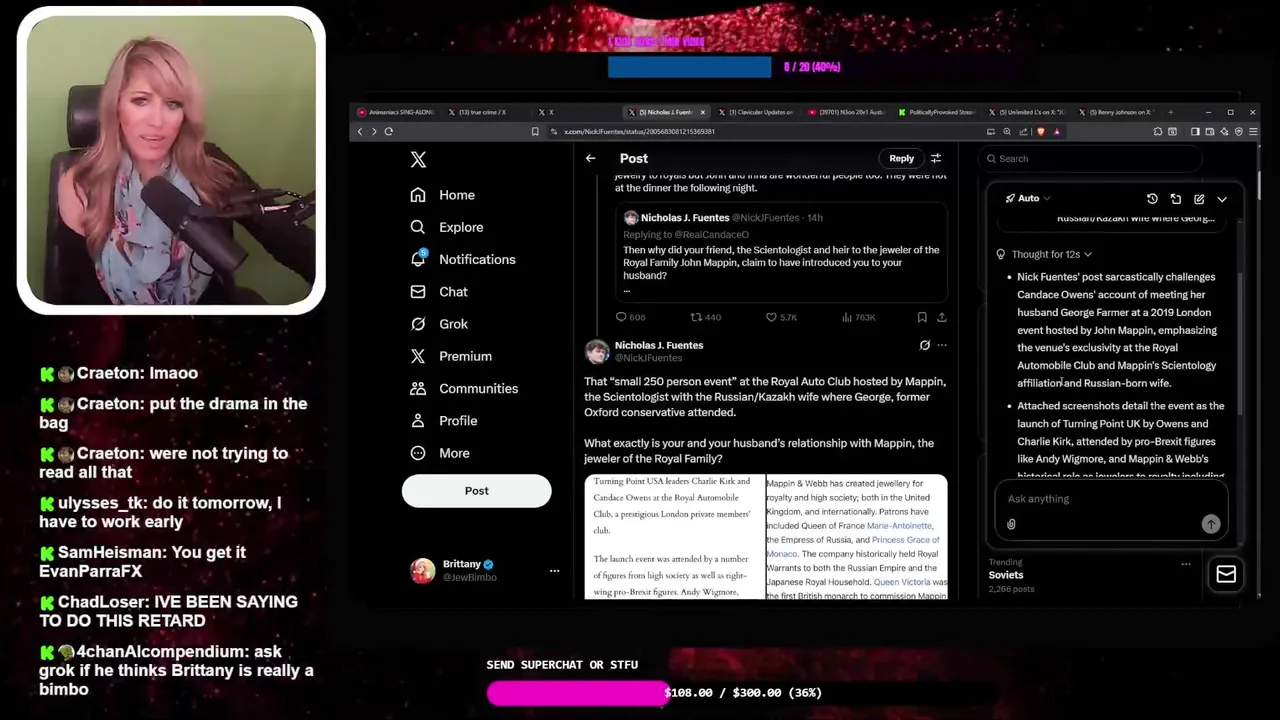
Task: Open Notifications in the X sidebar
Action: pos(462,259)
